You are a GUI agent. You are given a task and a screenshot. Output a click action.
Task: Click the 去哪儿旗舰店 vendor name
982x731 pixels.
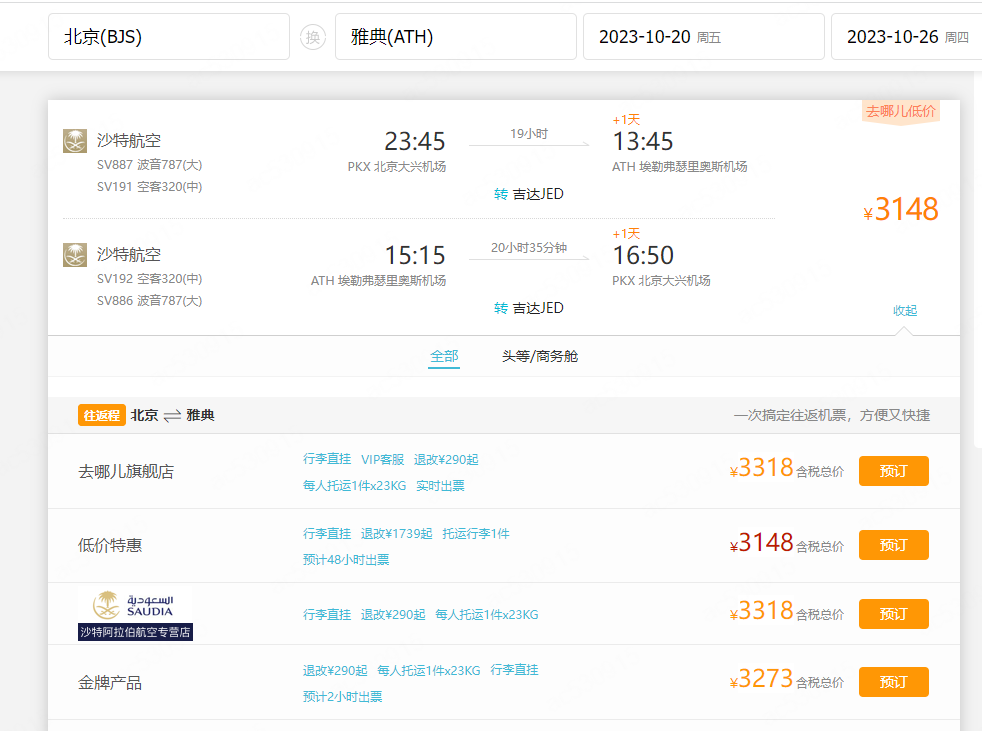[x=126, y=472]
